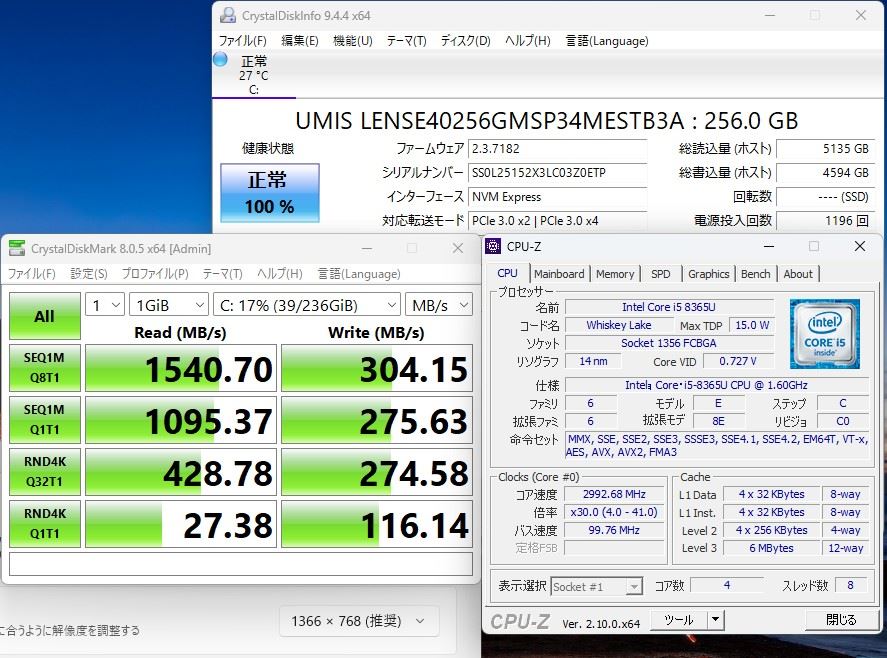Click the power-on count value 1196 回

(825, 221)
